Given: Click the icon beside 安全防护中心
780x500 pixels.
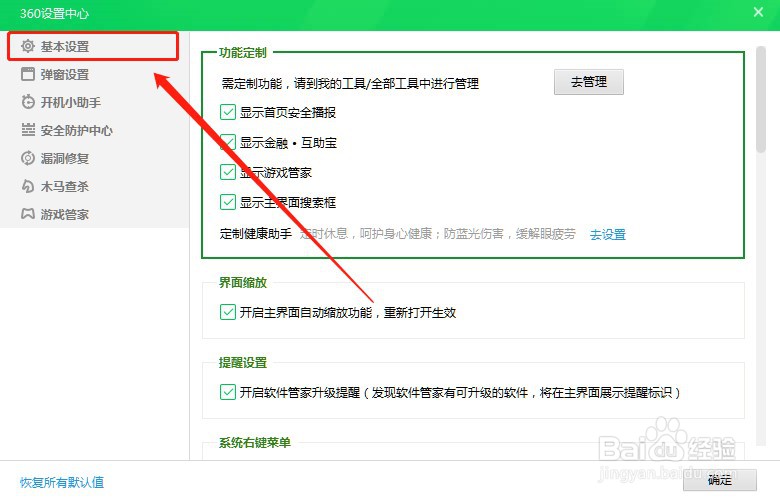Looking at the screenshot, I should [28, 130].
